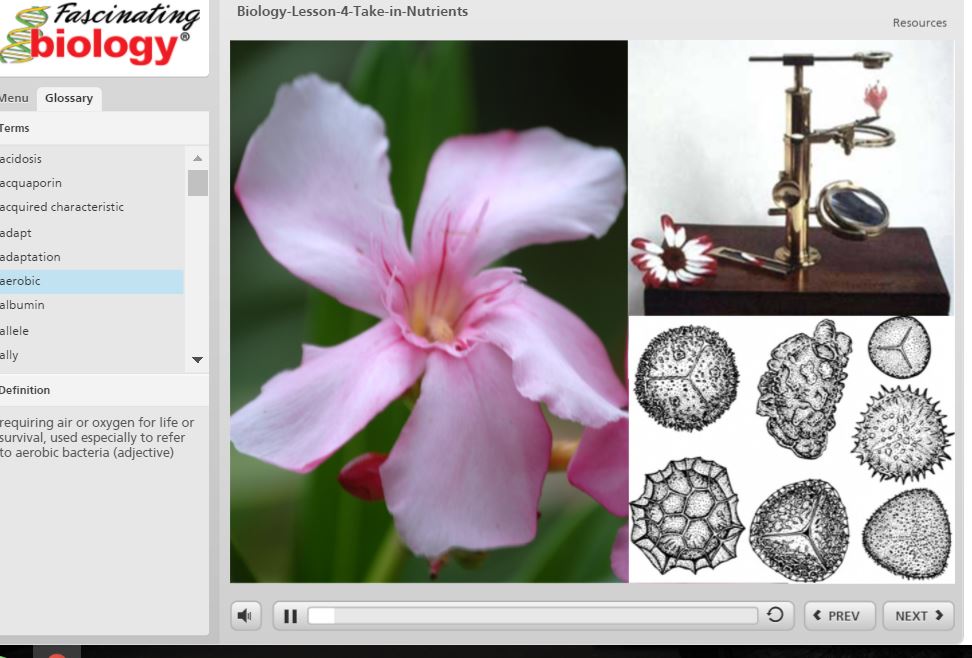972x658 pixels.
Task: Choose glossary term allele
Action: 92,331
